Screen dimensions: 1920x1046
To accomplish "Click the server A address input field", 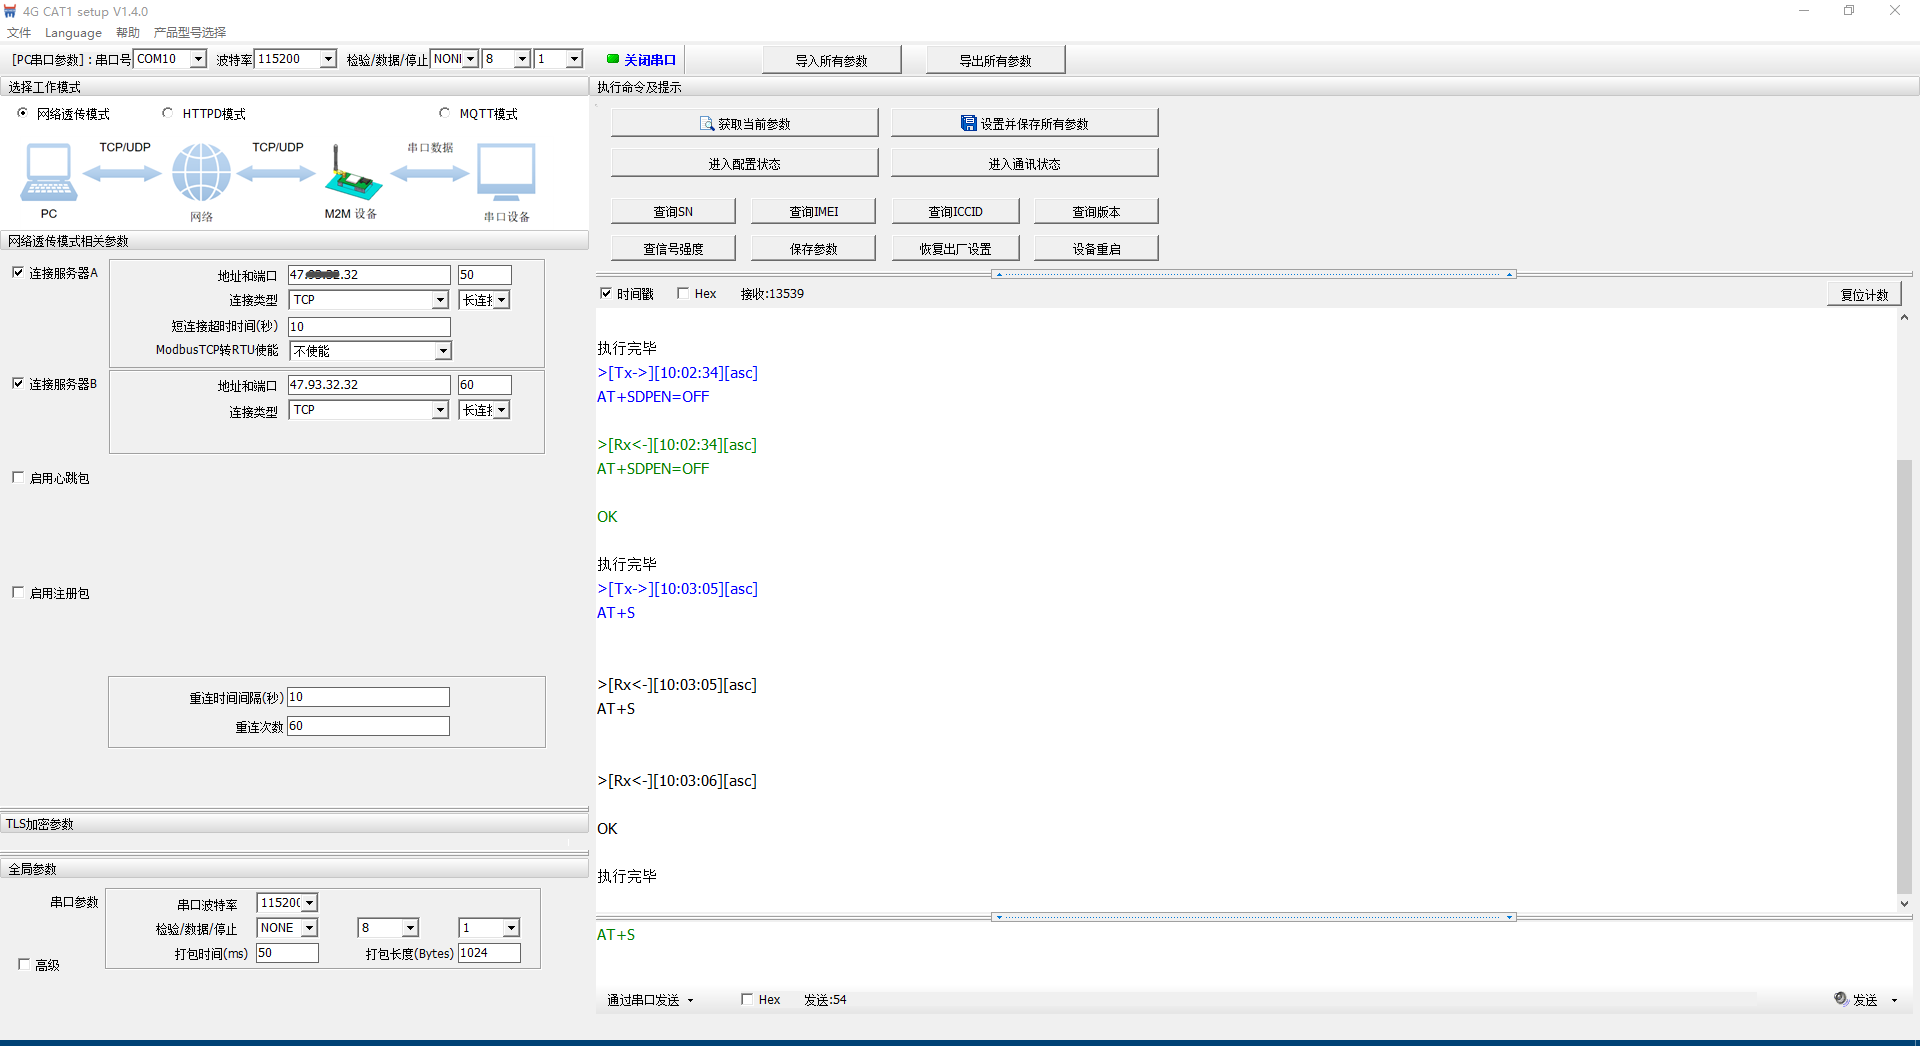I will click(369, 275).
